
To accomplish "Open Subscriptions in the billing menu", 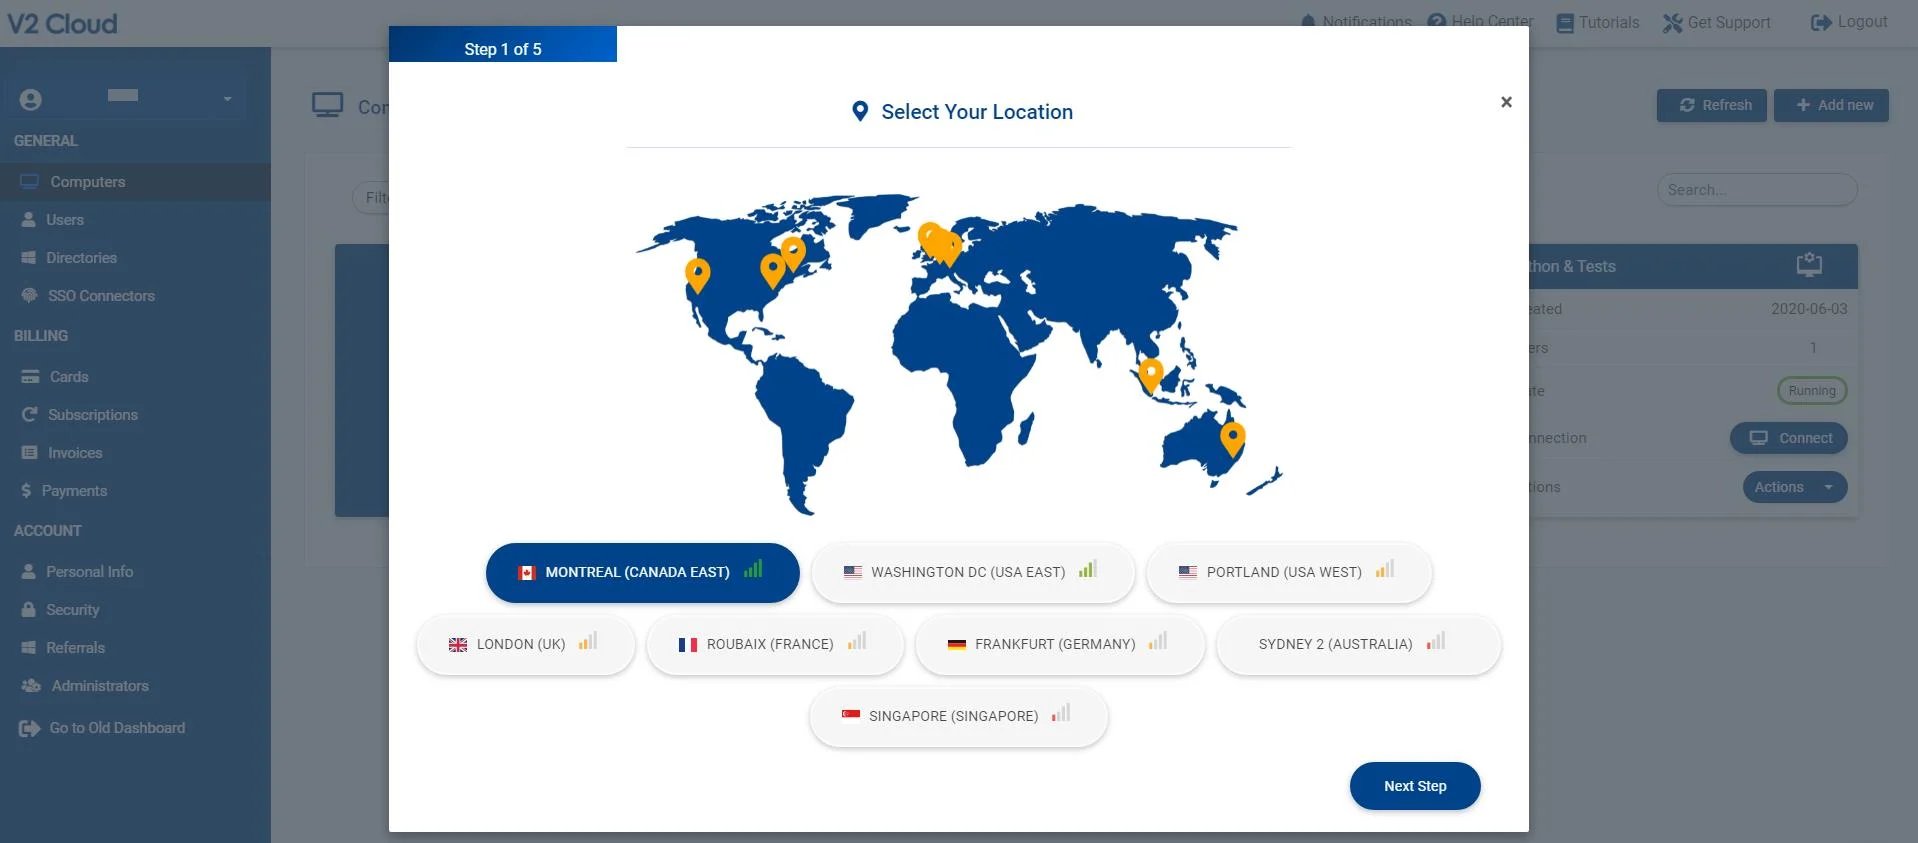I will click(92, 415).
